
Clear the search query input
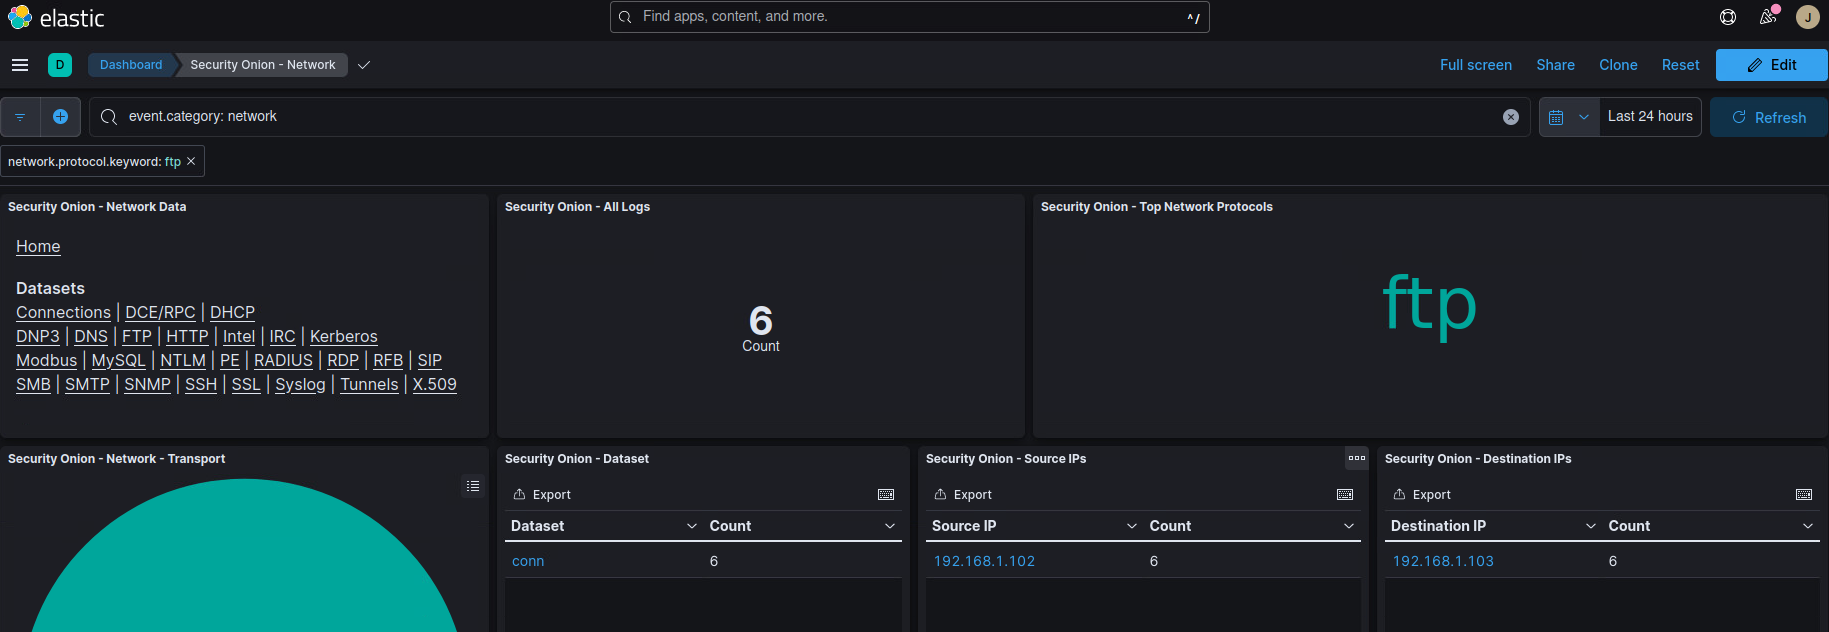pos(1510,117)
